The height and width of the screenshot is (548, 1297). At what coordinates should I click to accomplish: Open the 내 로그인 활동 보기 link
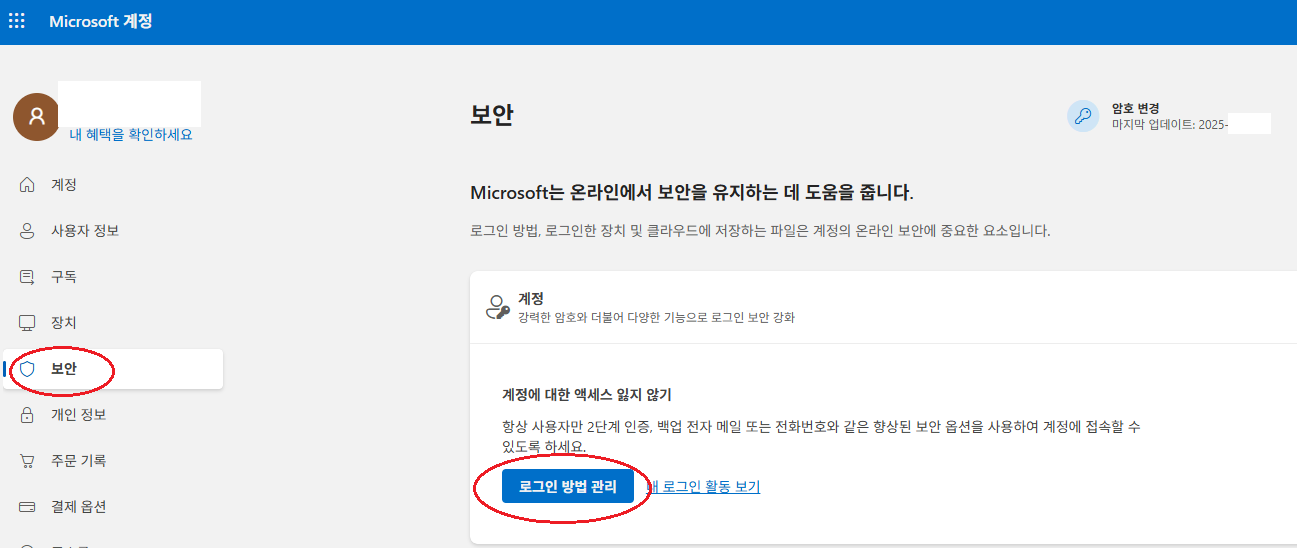(x=703, y=487)
